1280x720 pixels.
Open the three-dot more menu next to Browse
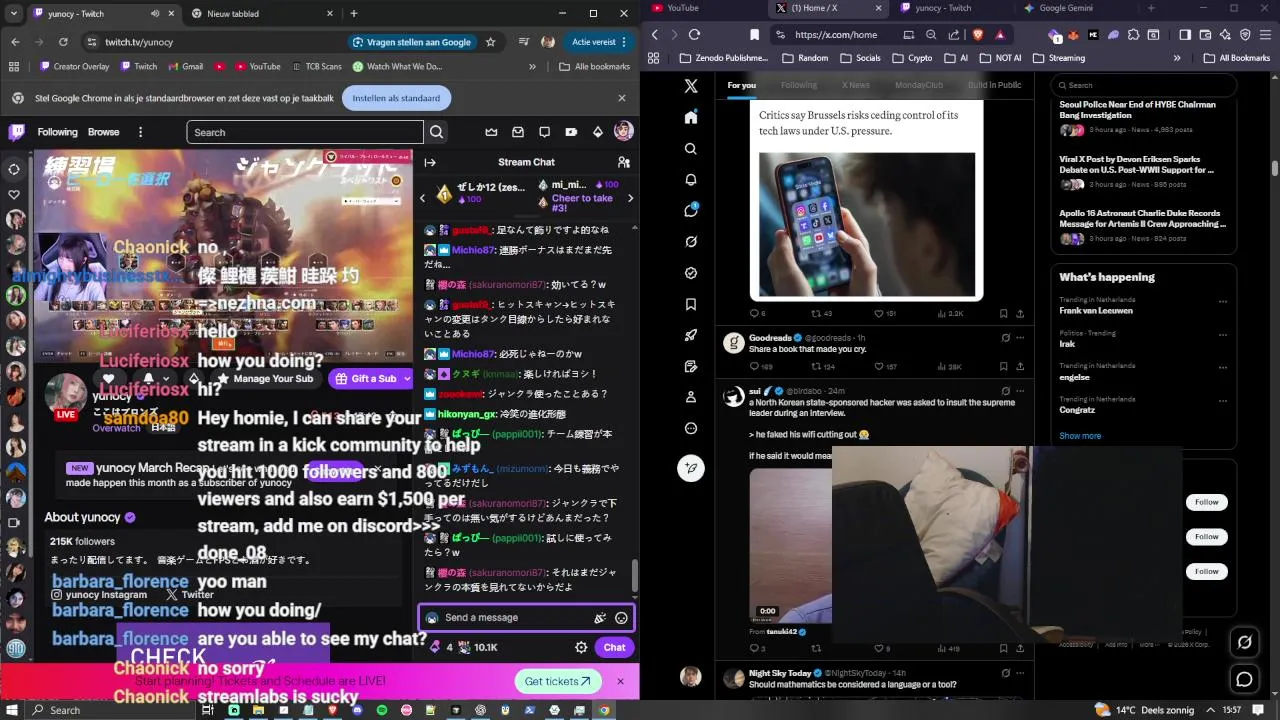[140, 132]
